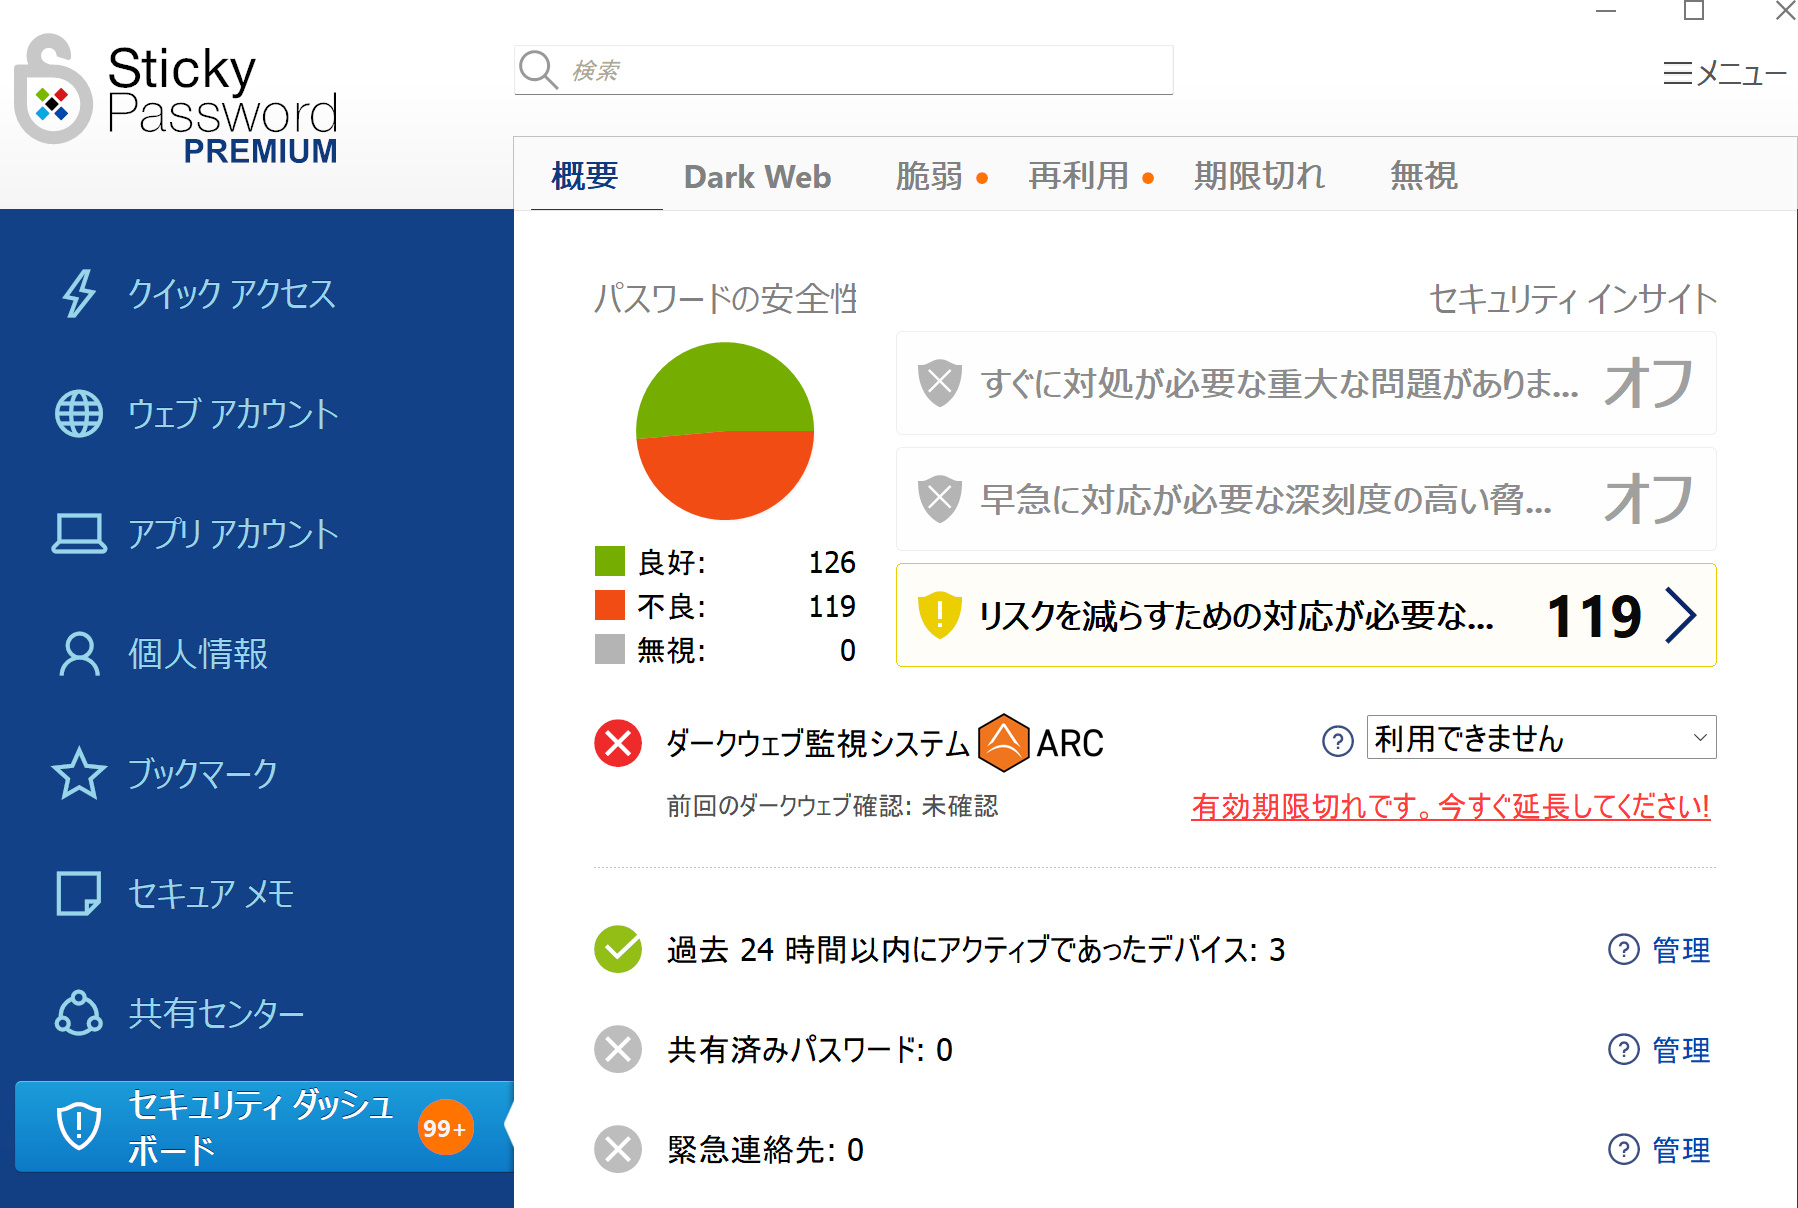Image resolution: width=1798 pixels, height=1208 pixels.
Task: Open Sharing Center icon
Action: click(x=79, y=1014)
